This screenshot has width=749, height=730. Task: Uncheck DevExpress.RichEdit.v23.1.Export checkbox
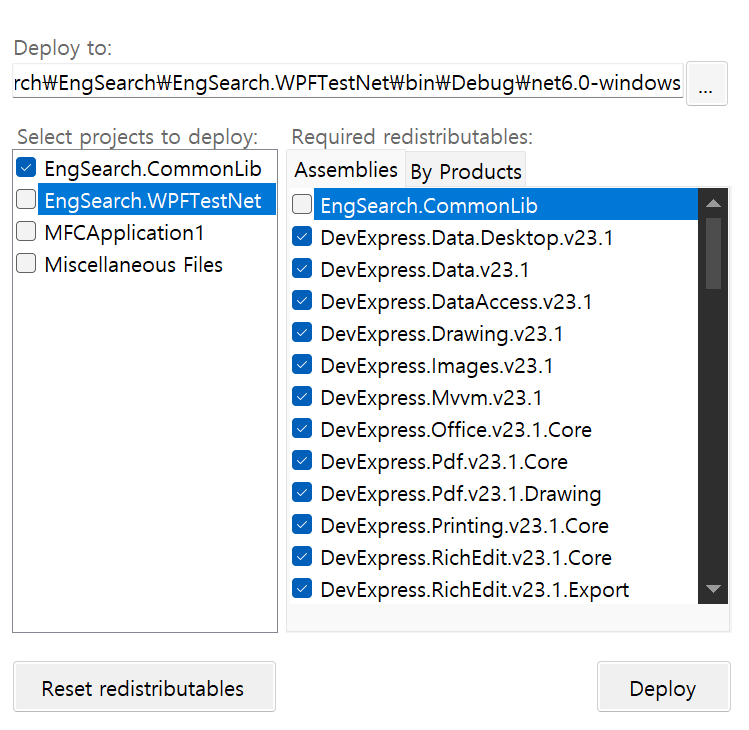coord(302,589)
